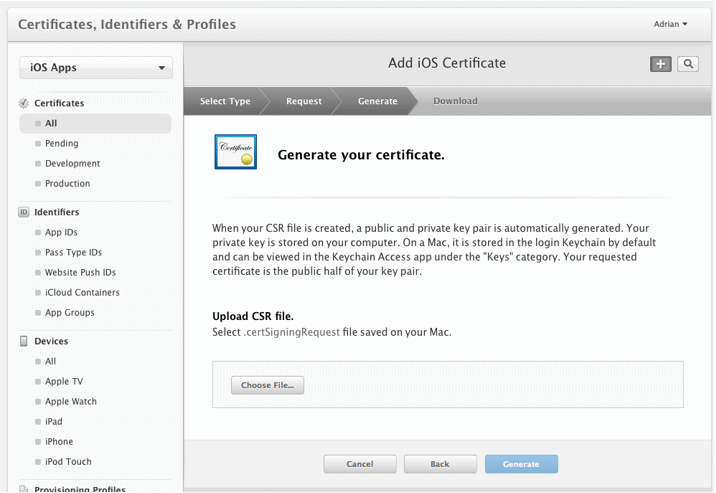Go to the Request step
This screenshot has width=716, height=493.
pos(304,101)
